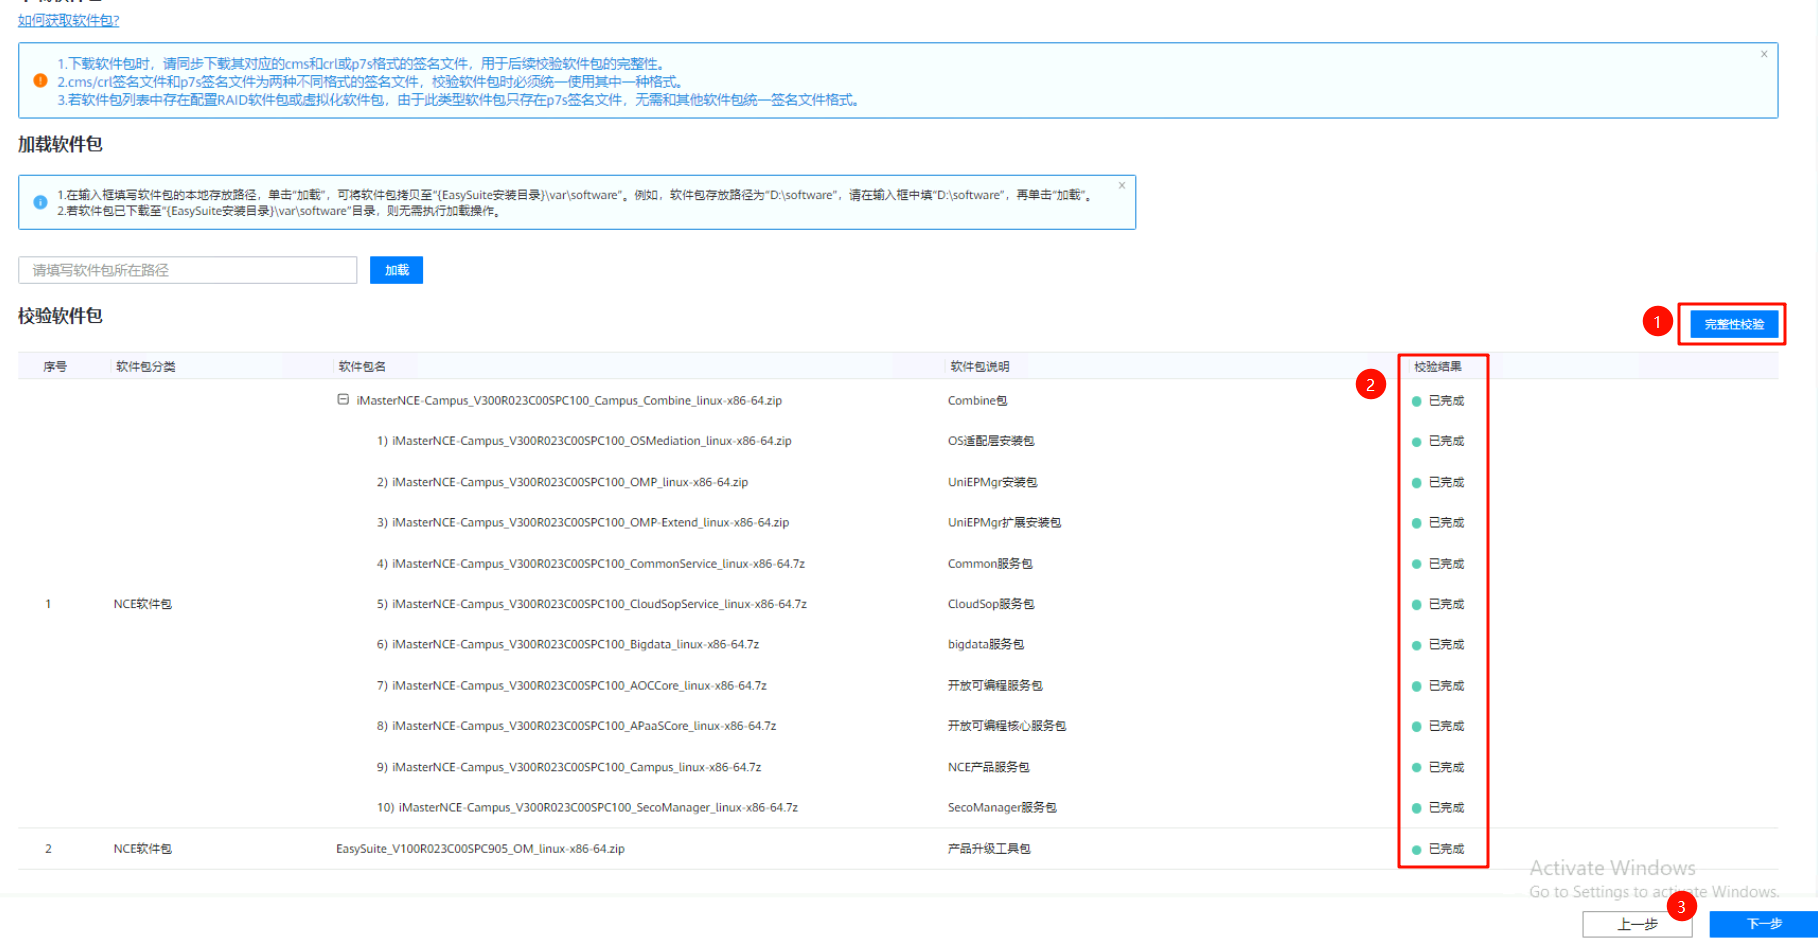
Task: Click green status dot for OSMediation package
Action: [1416, 442]
